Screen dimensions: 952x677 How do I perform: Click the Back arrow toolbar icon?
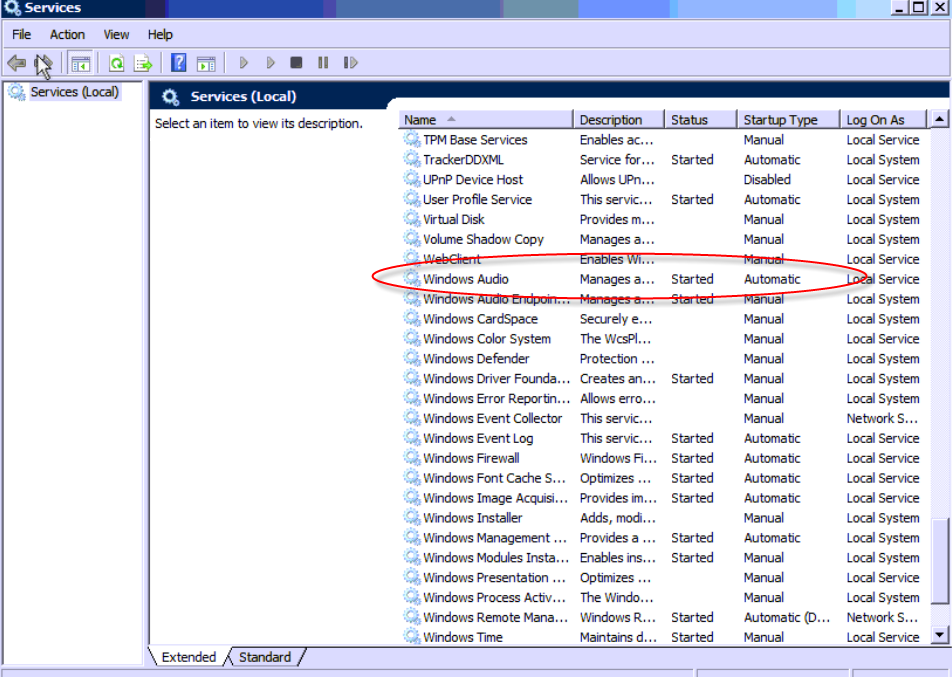(17, 63)
